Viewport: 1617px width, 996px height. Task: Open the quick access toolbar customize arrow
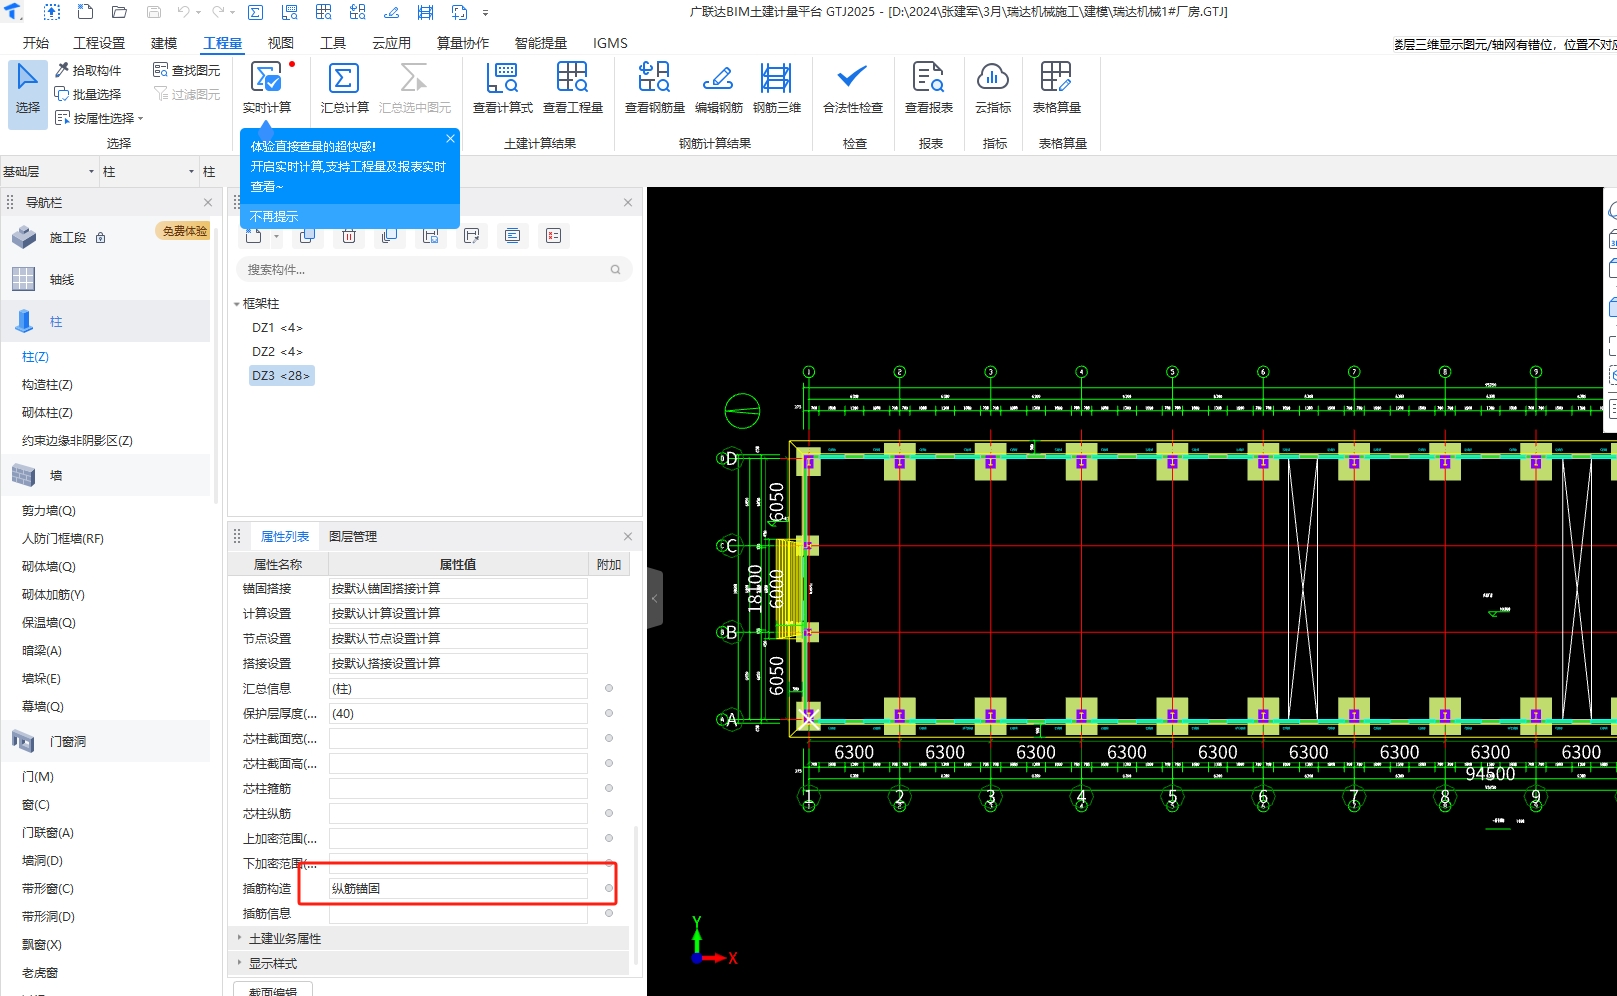click(486, 13)
